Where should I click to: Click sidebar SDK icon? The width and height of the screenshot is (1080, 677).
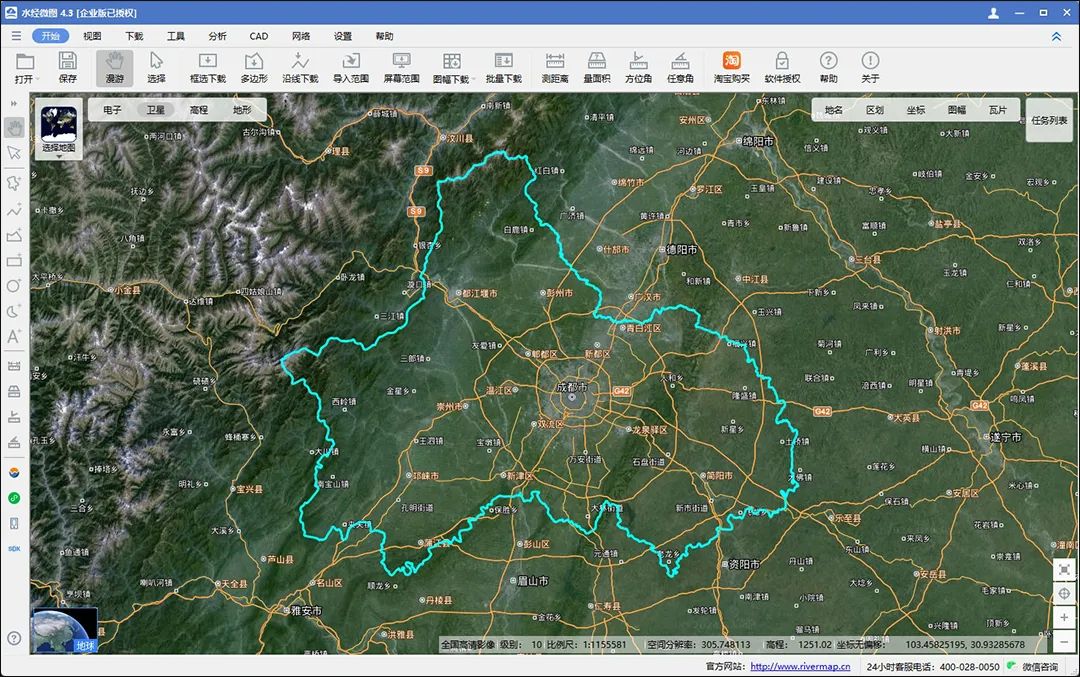[x=14, y=549]
